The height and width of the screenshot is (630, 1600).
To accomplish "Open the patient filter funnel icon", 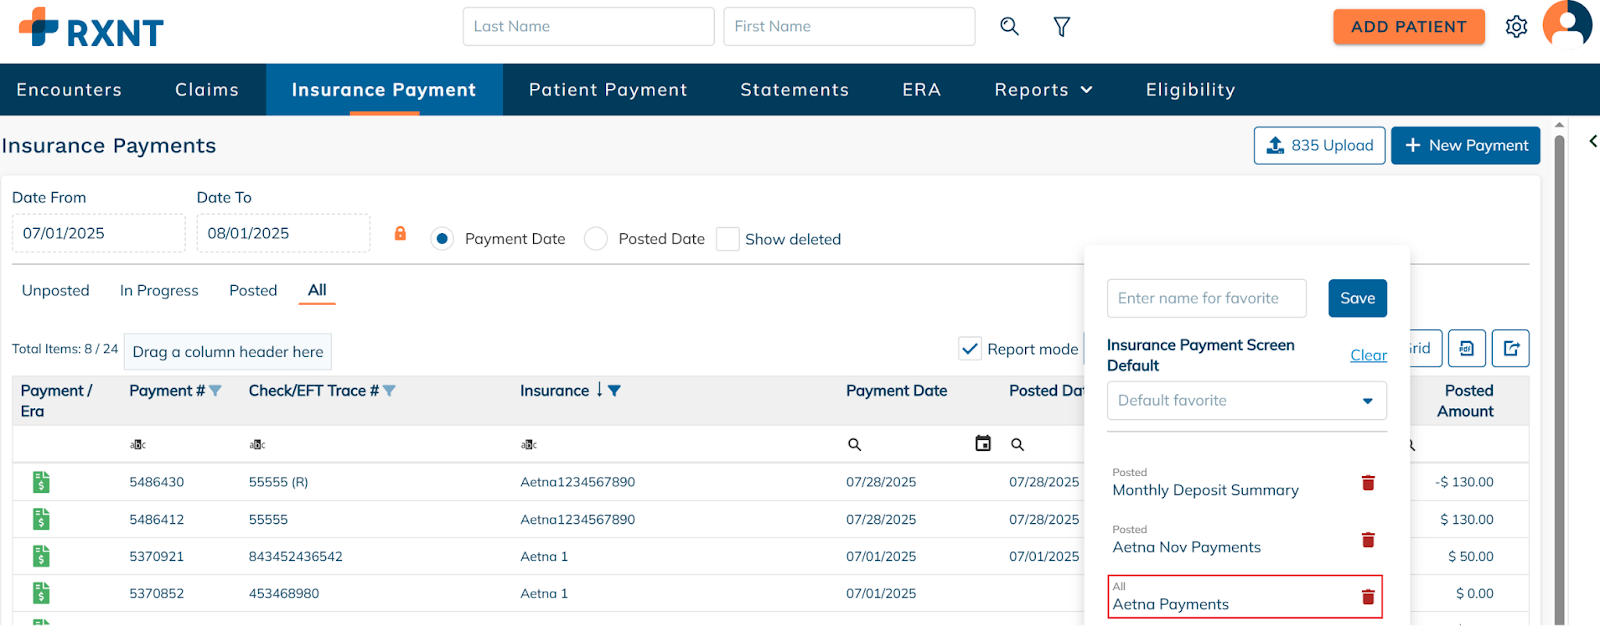I will [x=1062, y=27].
